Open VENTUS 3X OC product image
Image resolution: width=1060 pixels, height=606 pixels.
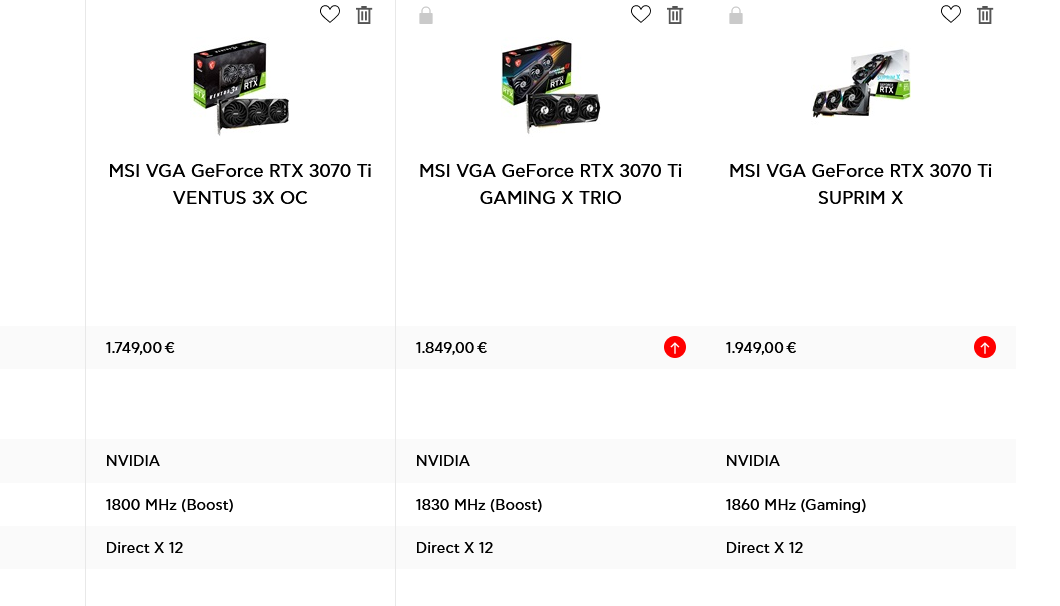241,87
